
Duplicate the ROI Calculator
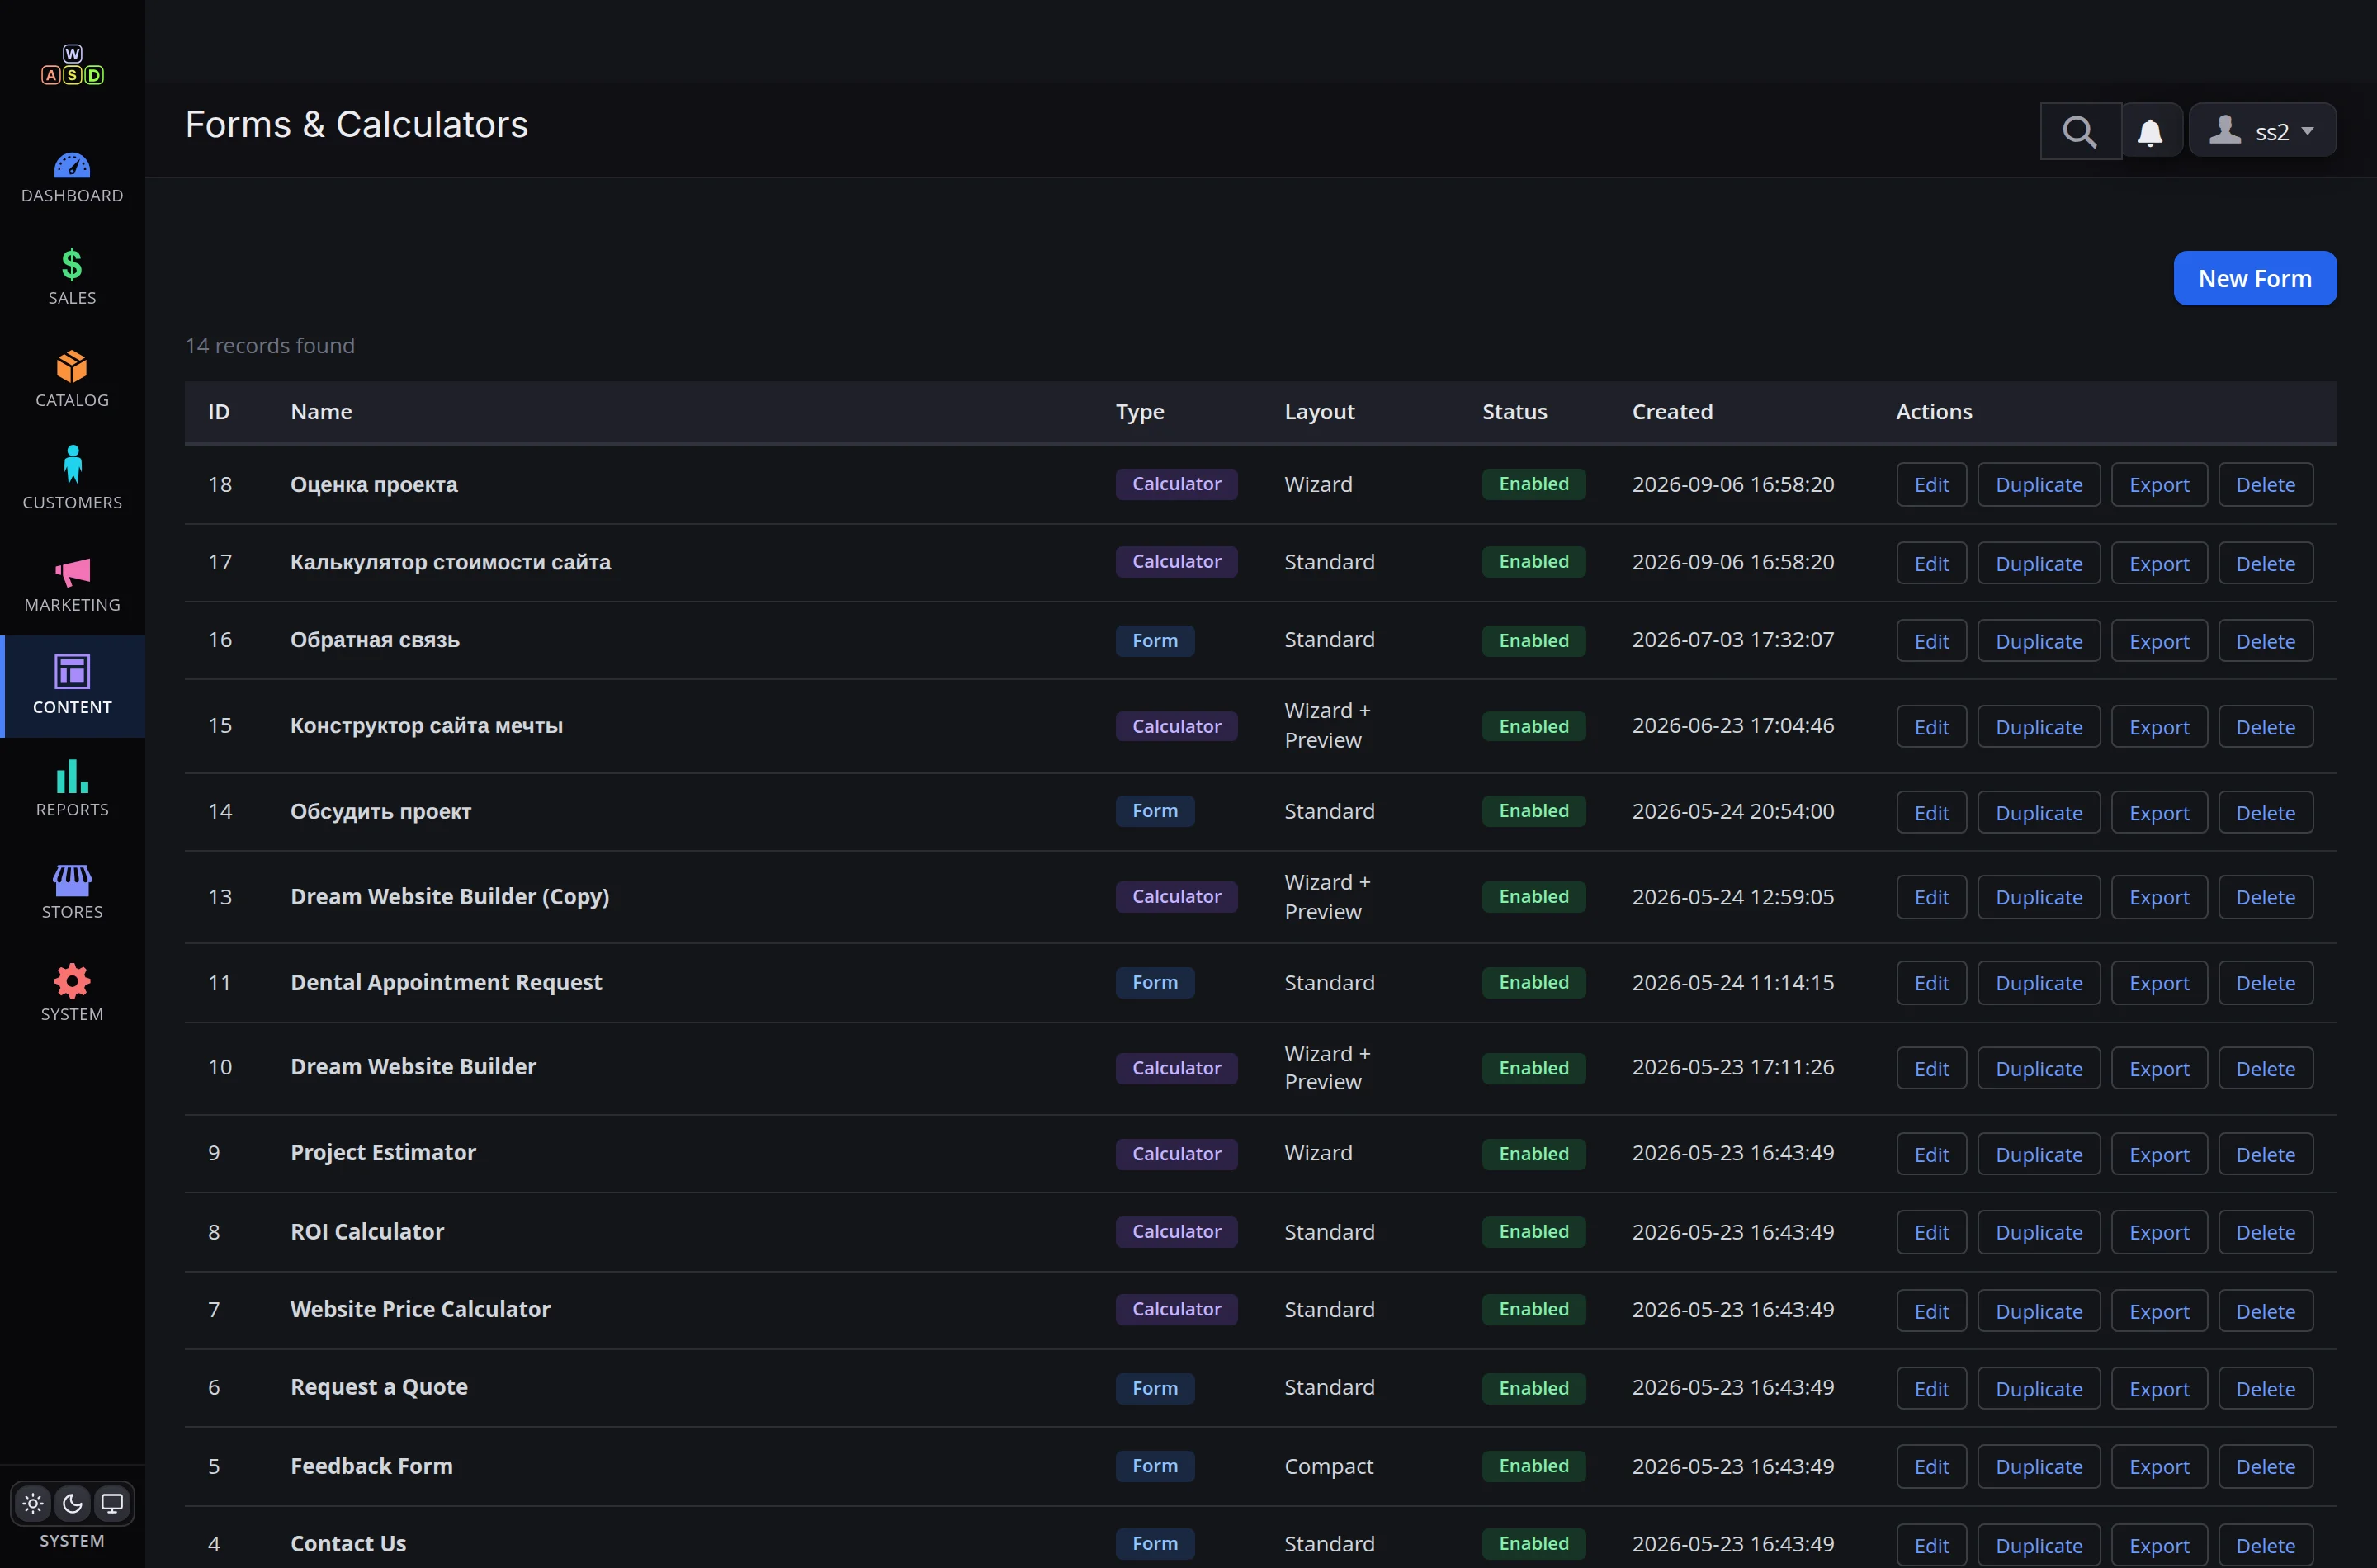tap(2038, 1232)
